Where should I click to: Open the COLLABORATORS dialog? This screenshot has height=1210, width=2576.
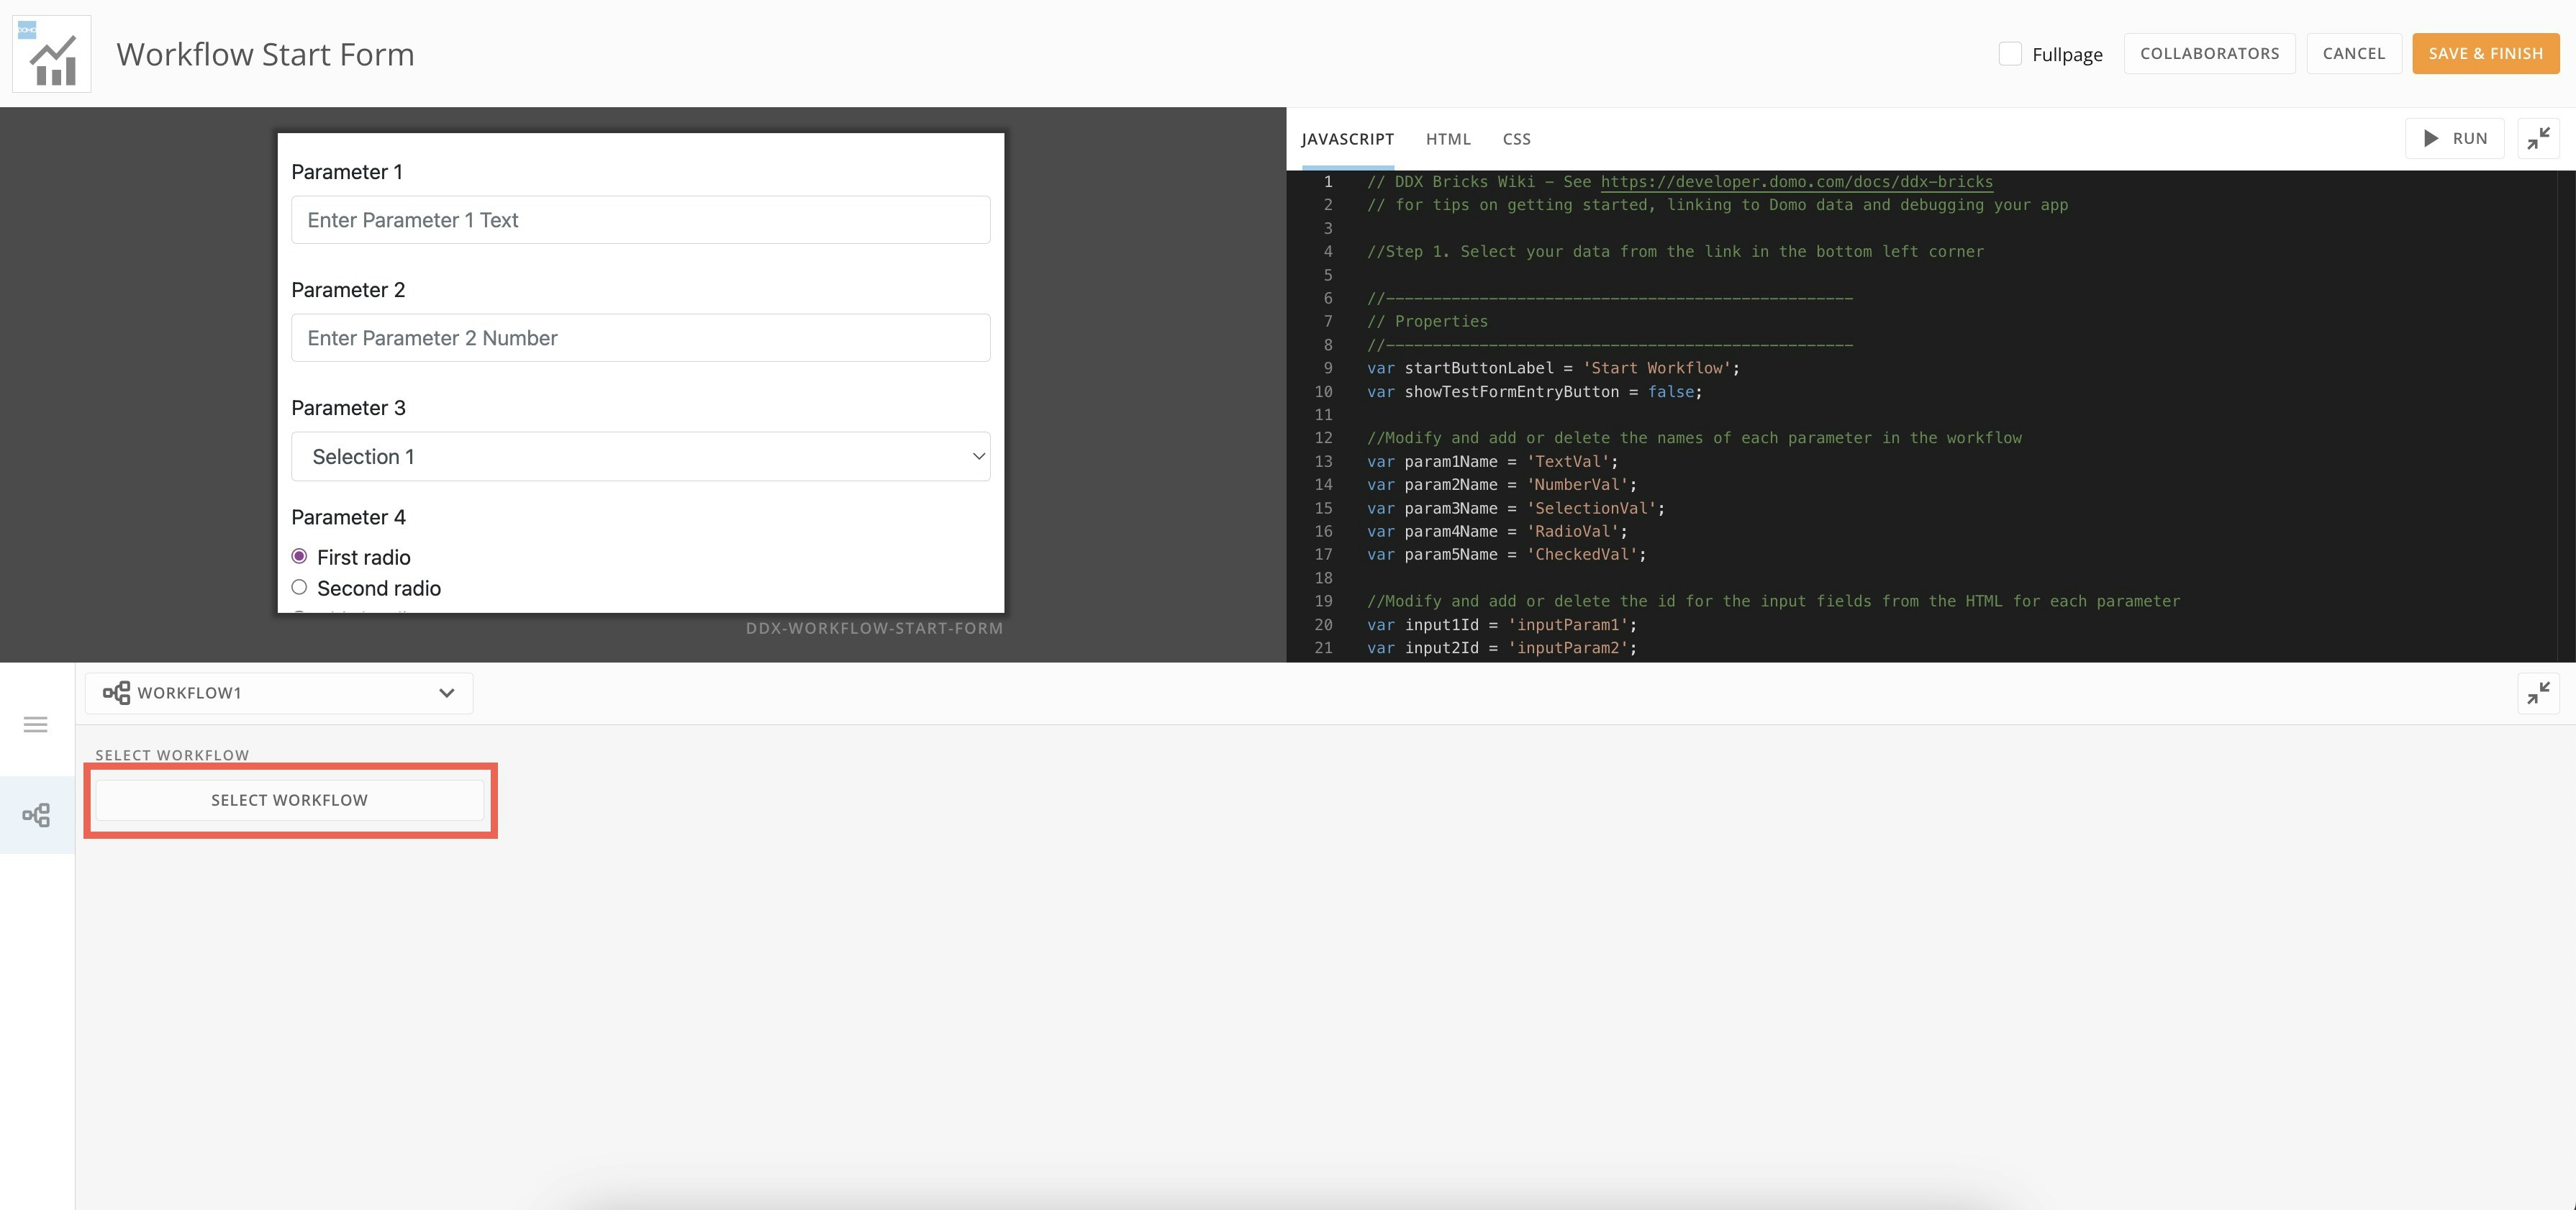point(2209,53)
